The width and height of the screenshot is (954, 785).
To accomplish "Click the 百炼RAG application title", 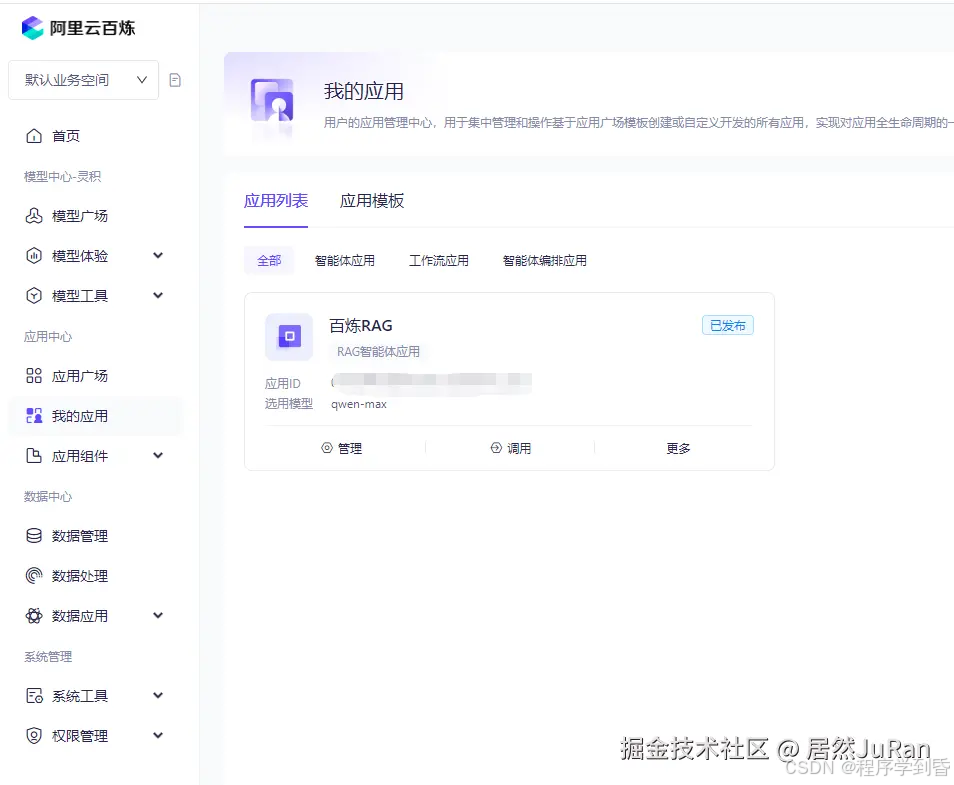I will click(361, 326).
